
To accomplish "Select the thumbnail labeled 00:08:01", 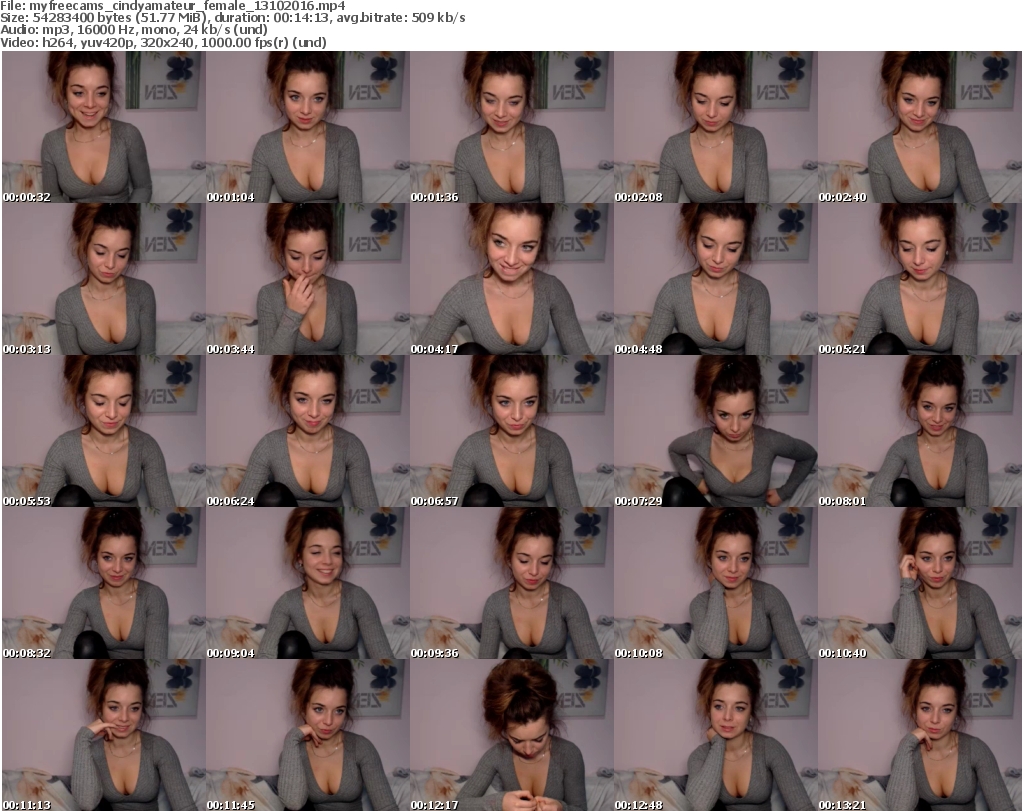I will (919, 431).
